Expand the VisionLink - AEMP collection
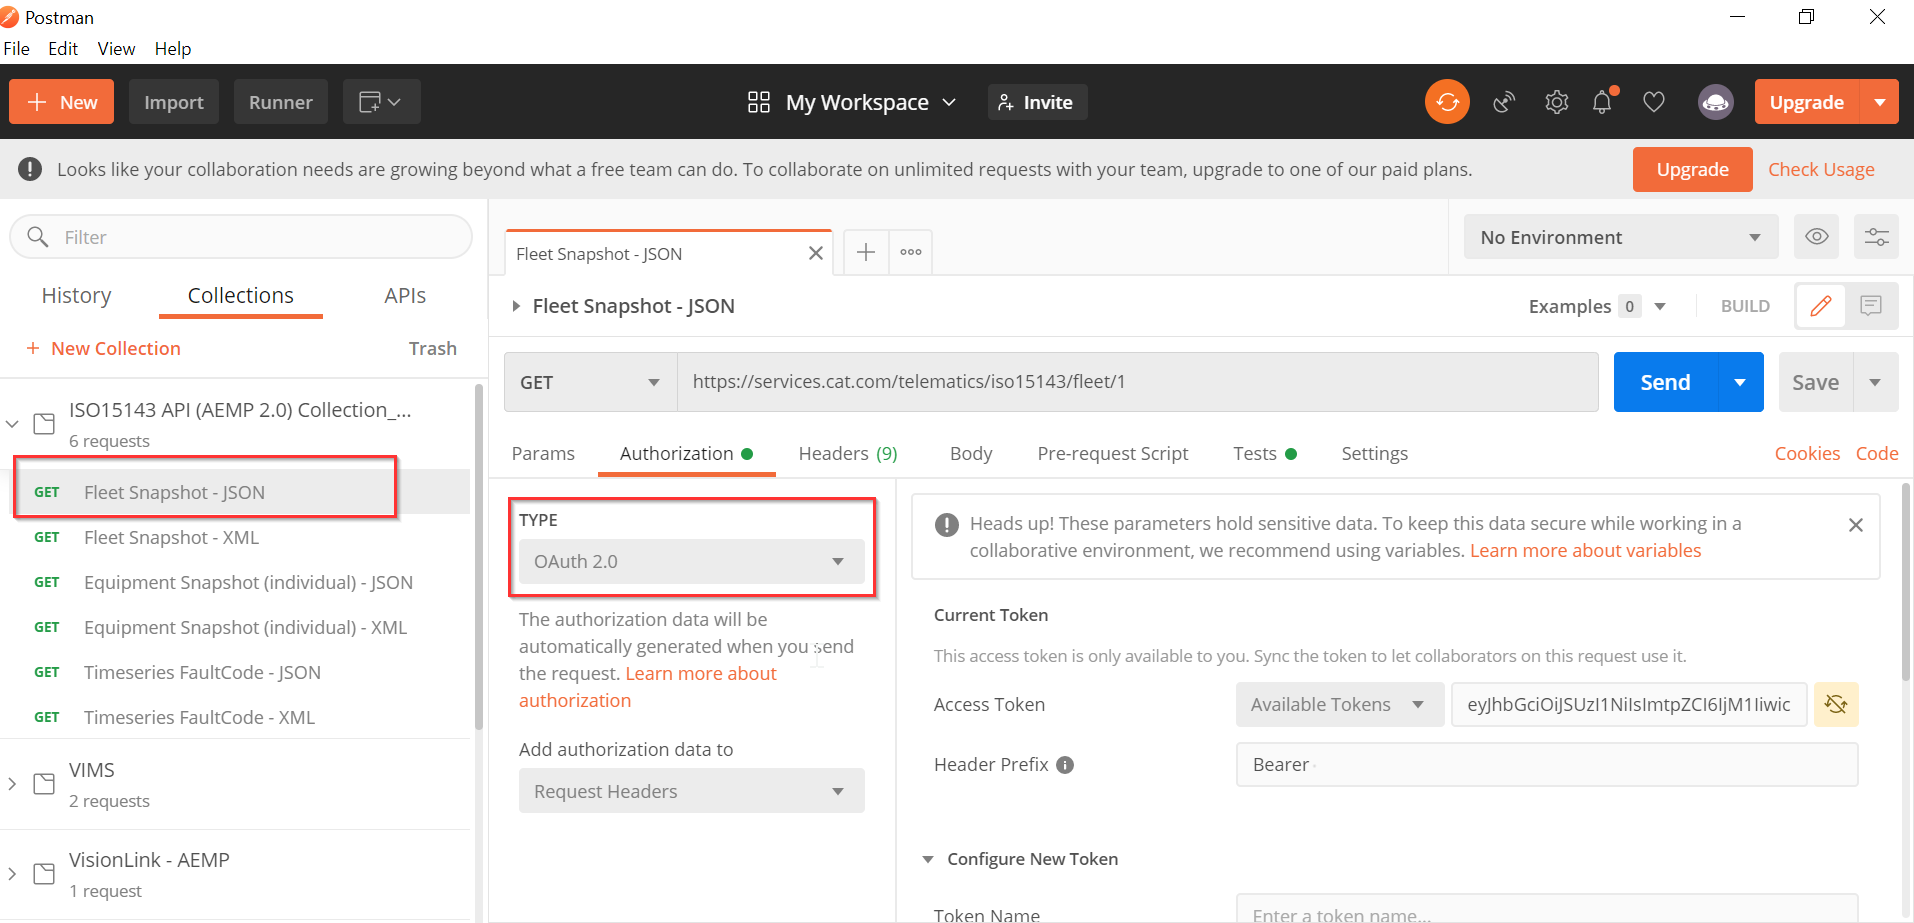The width and height of the screenshot is (1914, 923). point(12,874)
